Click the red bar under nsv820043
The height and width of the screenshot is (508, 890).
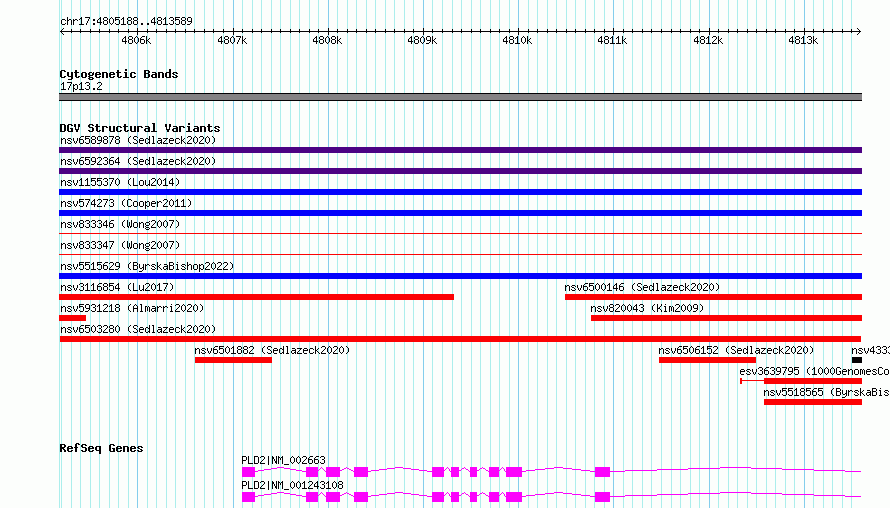click(727, 318)
